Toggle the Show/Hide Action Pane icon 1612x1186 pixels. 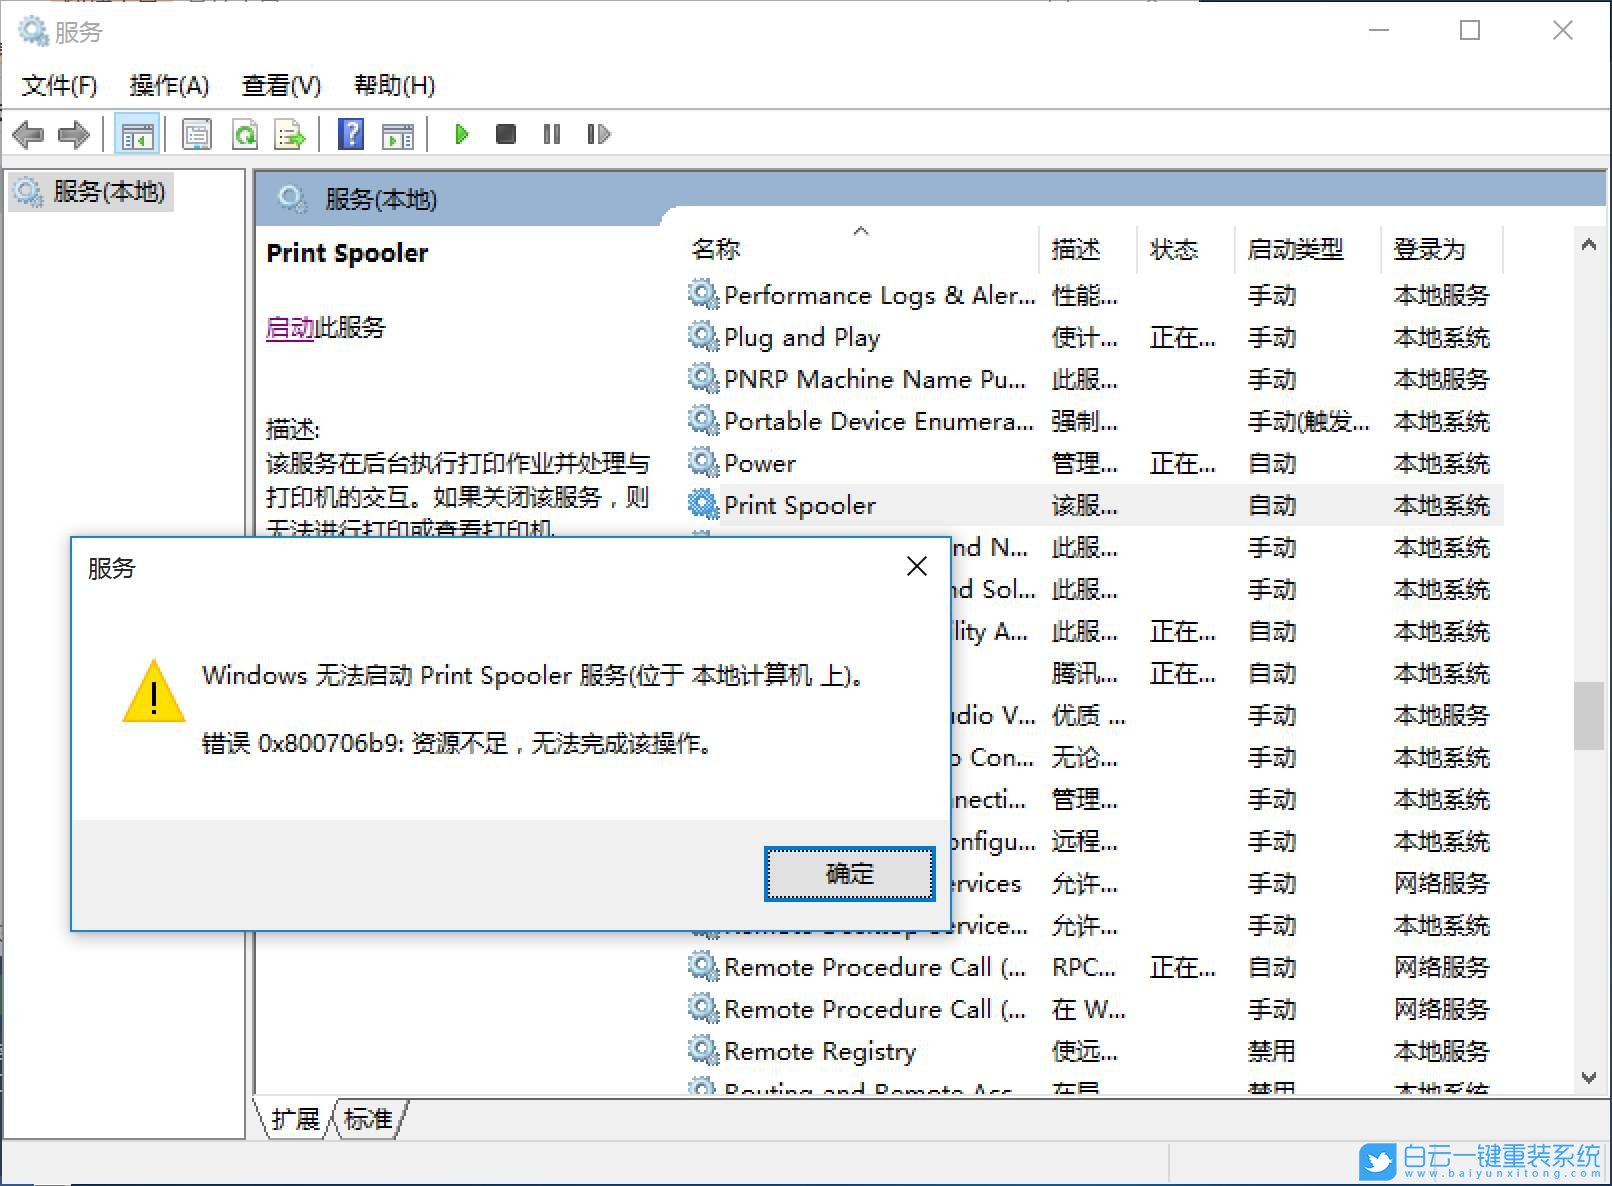tap(398, 134)
